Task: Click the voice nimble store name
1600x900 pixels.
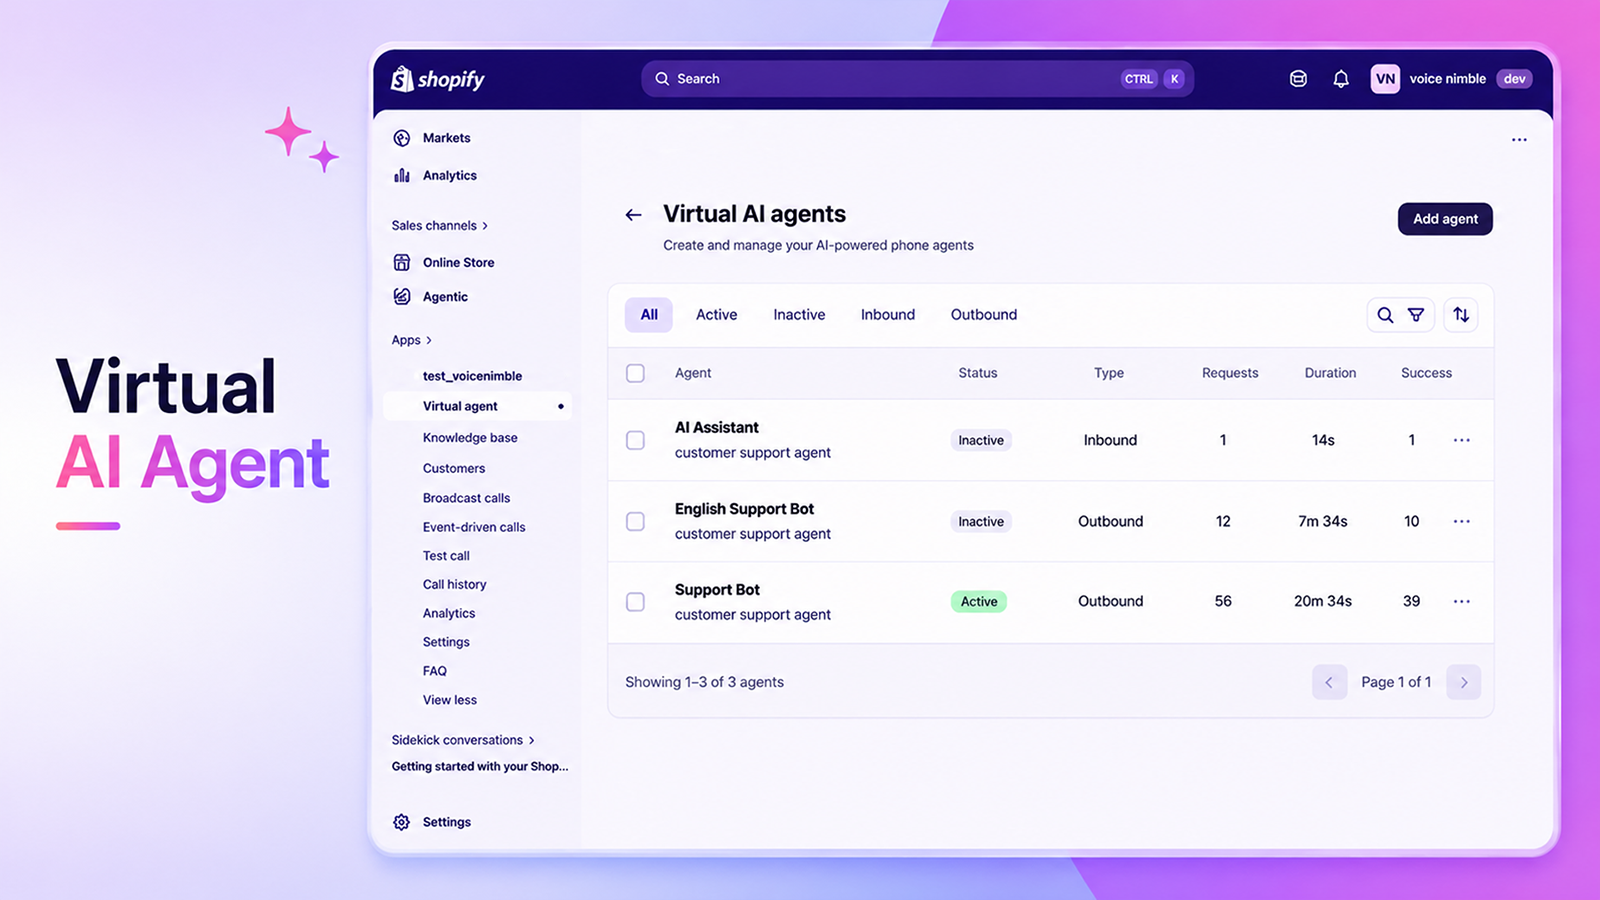Action: click(1447, 79)
